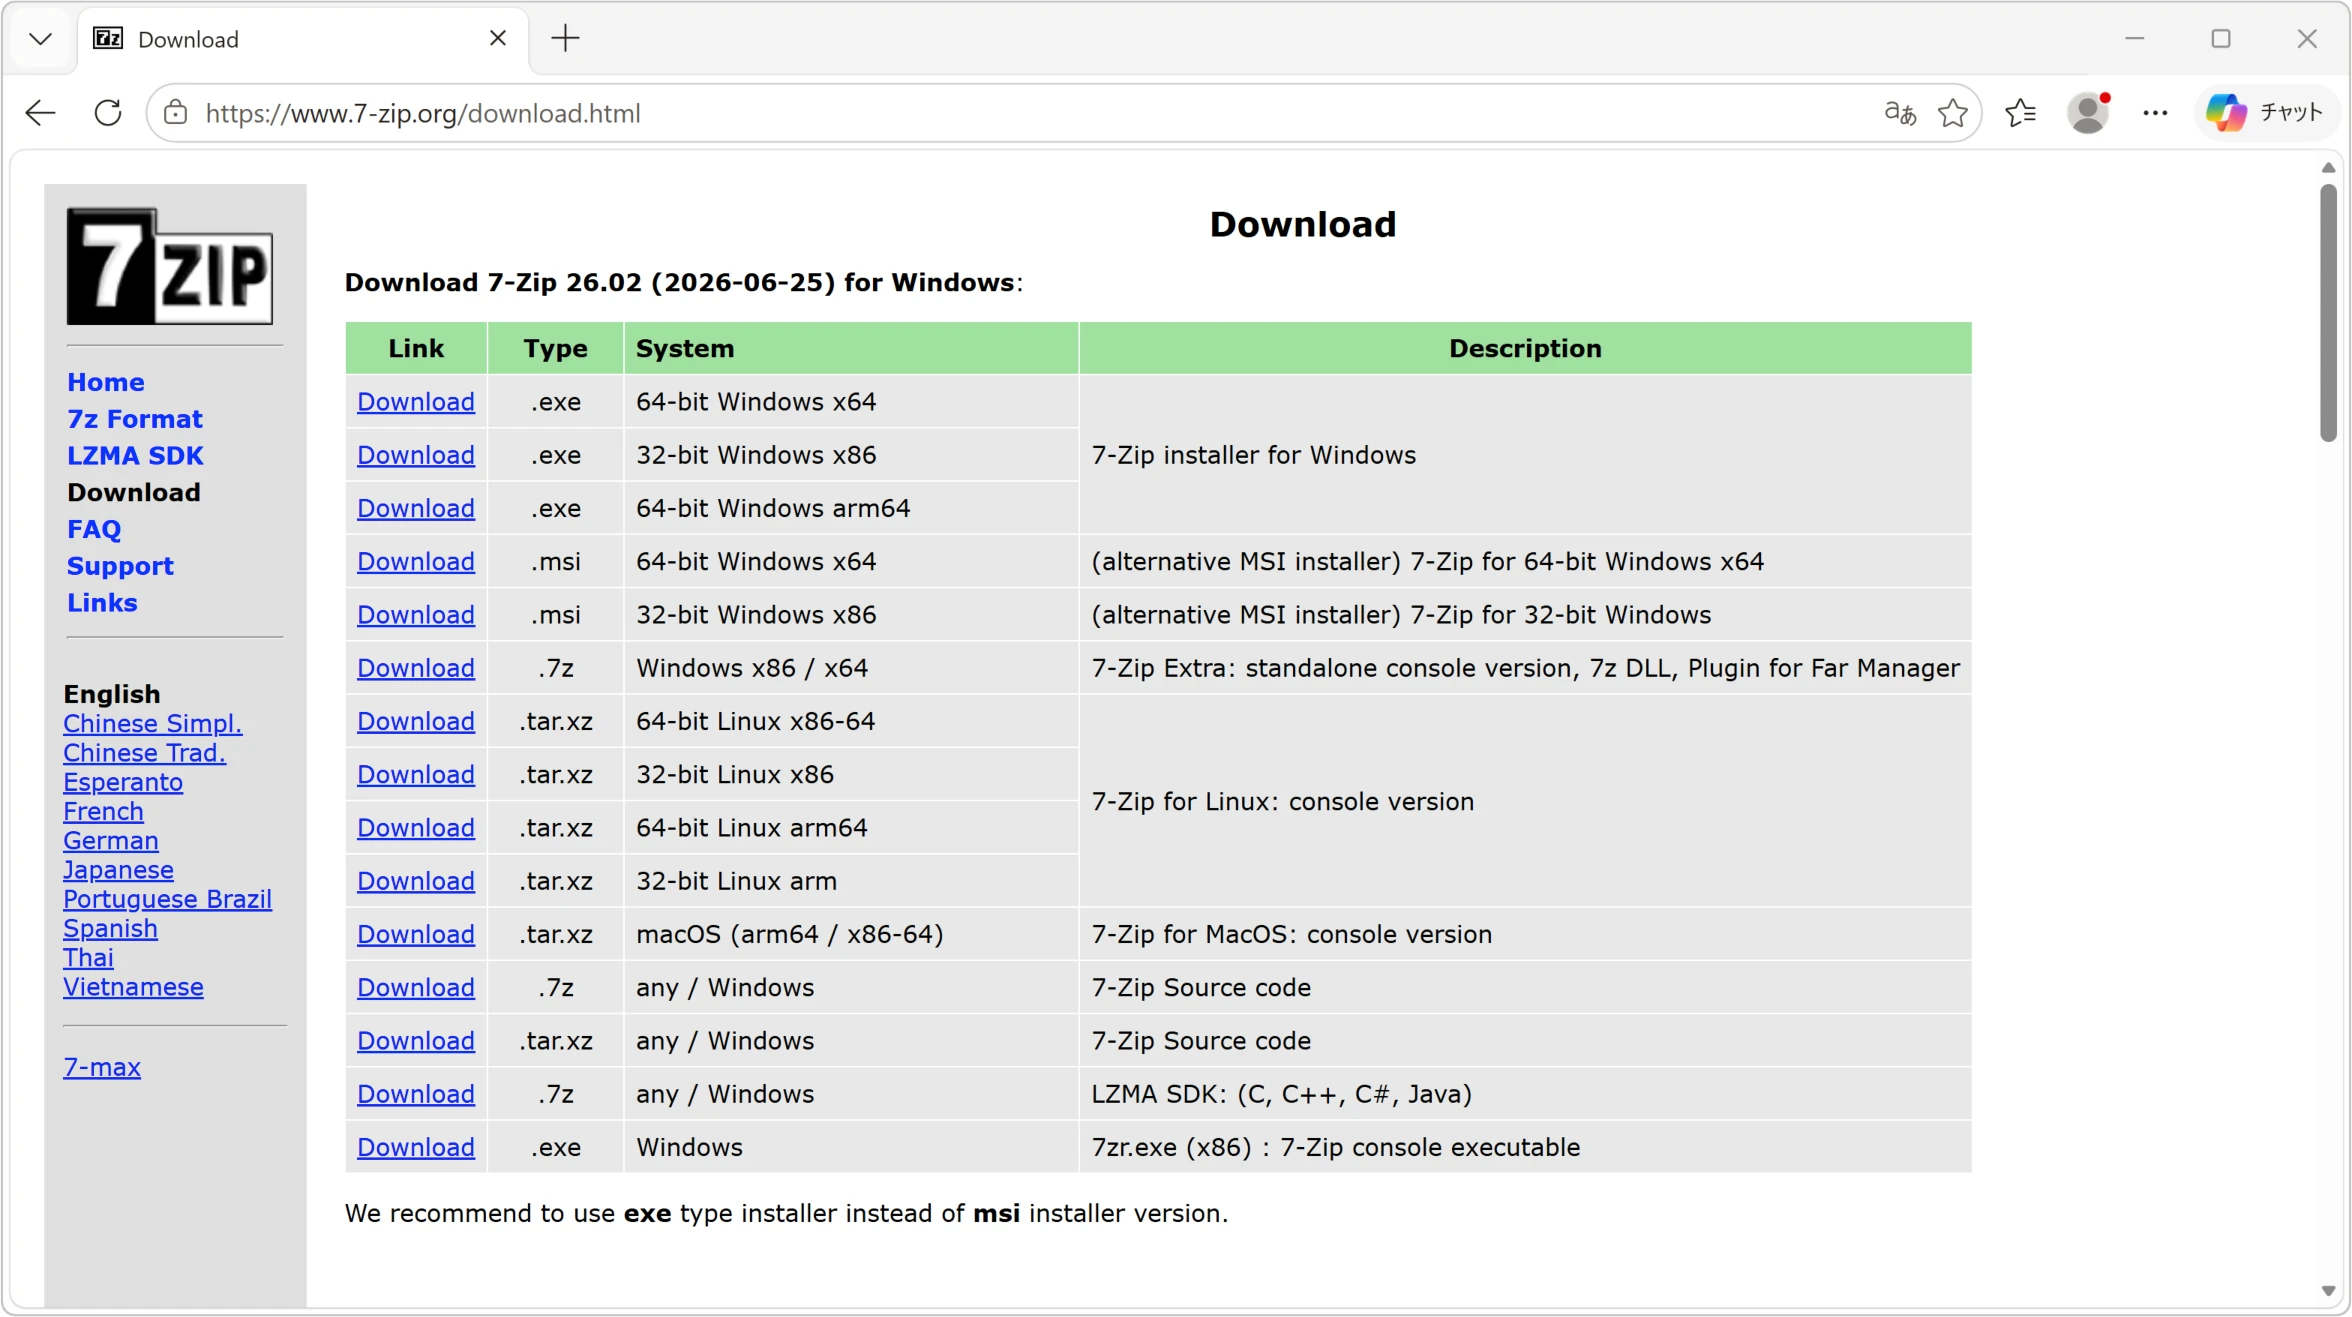
Task: Download .tar.xz for 64-bit Linux arm64
Action: pyautogui.click(x=416, y=828)
